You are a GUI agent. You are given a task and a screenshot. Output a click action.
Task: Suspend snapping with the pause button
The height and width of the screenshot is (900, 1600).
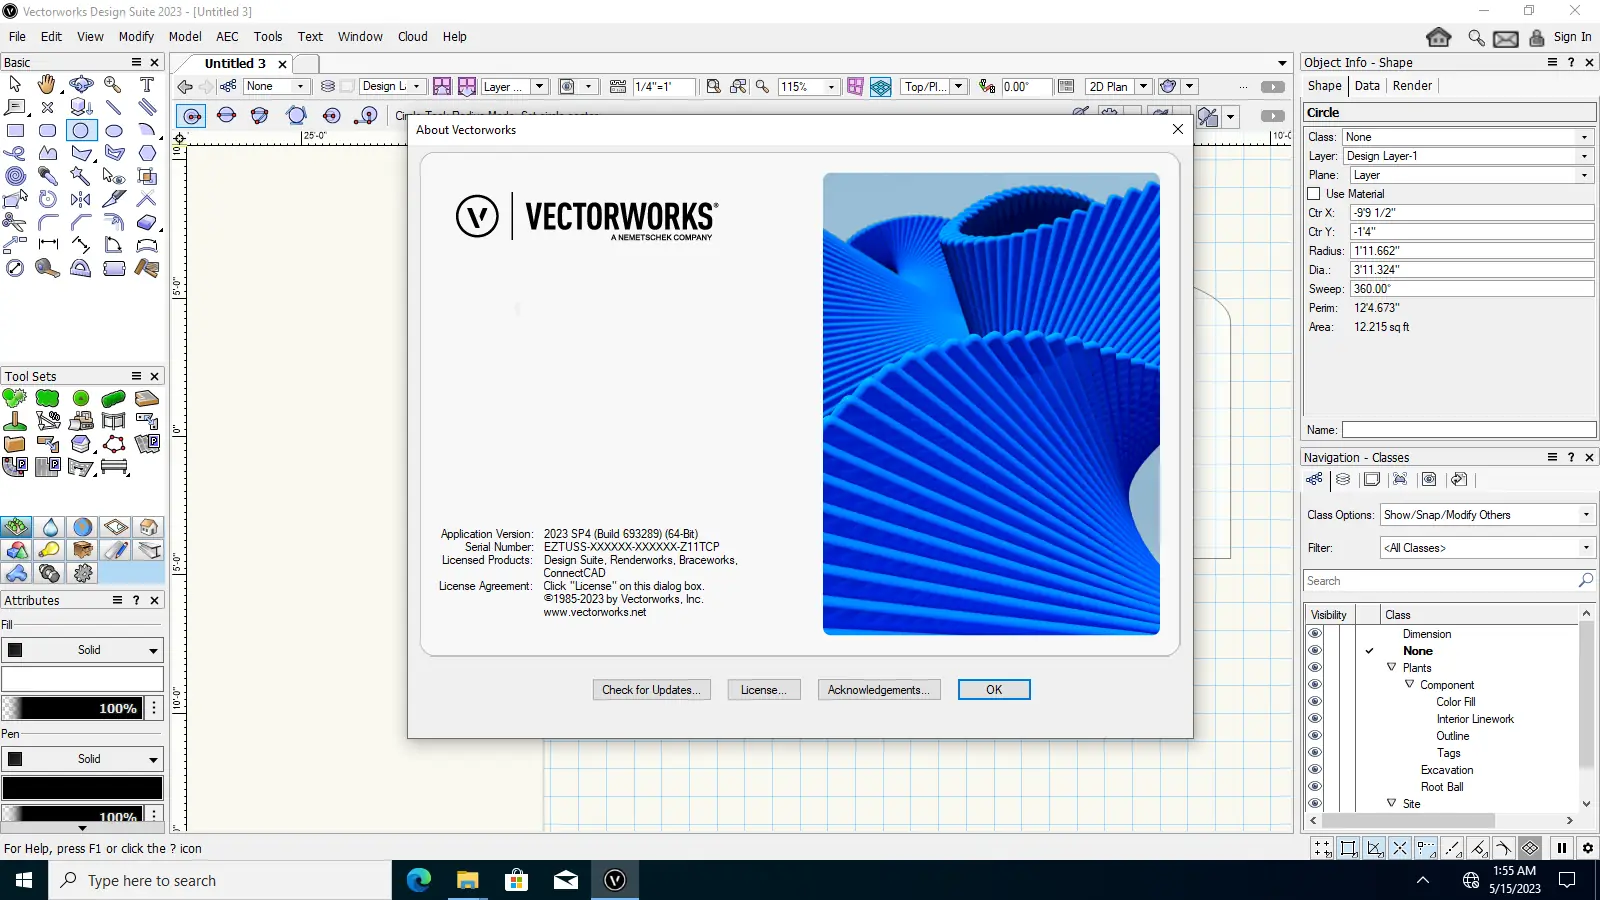[1562, 848]
